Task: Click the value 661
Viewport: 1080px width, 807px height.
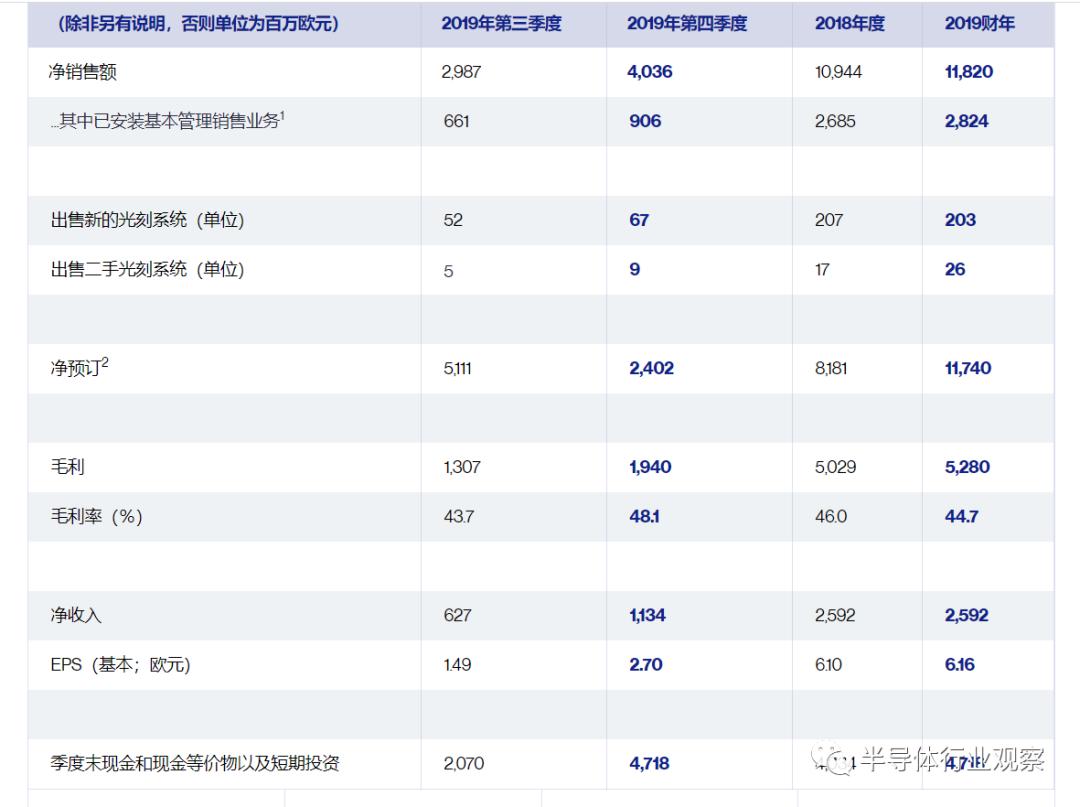Action: [x=457, y=121]
